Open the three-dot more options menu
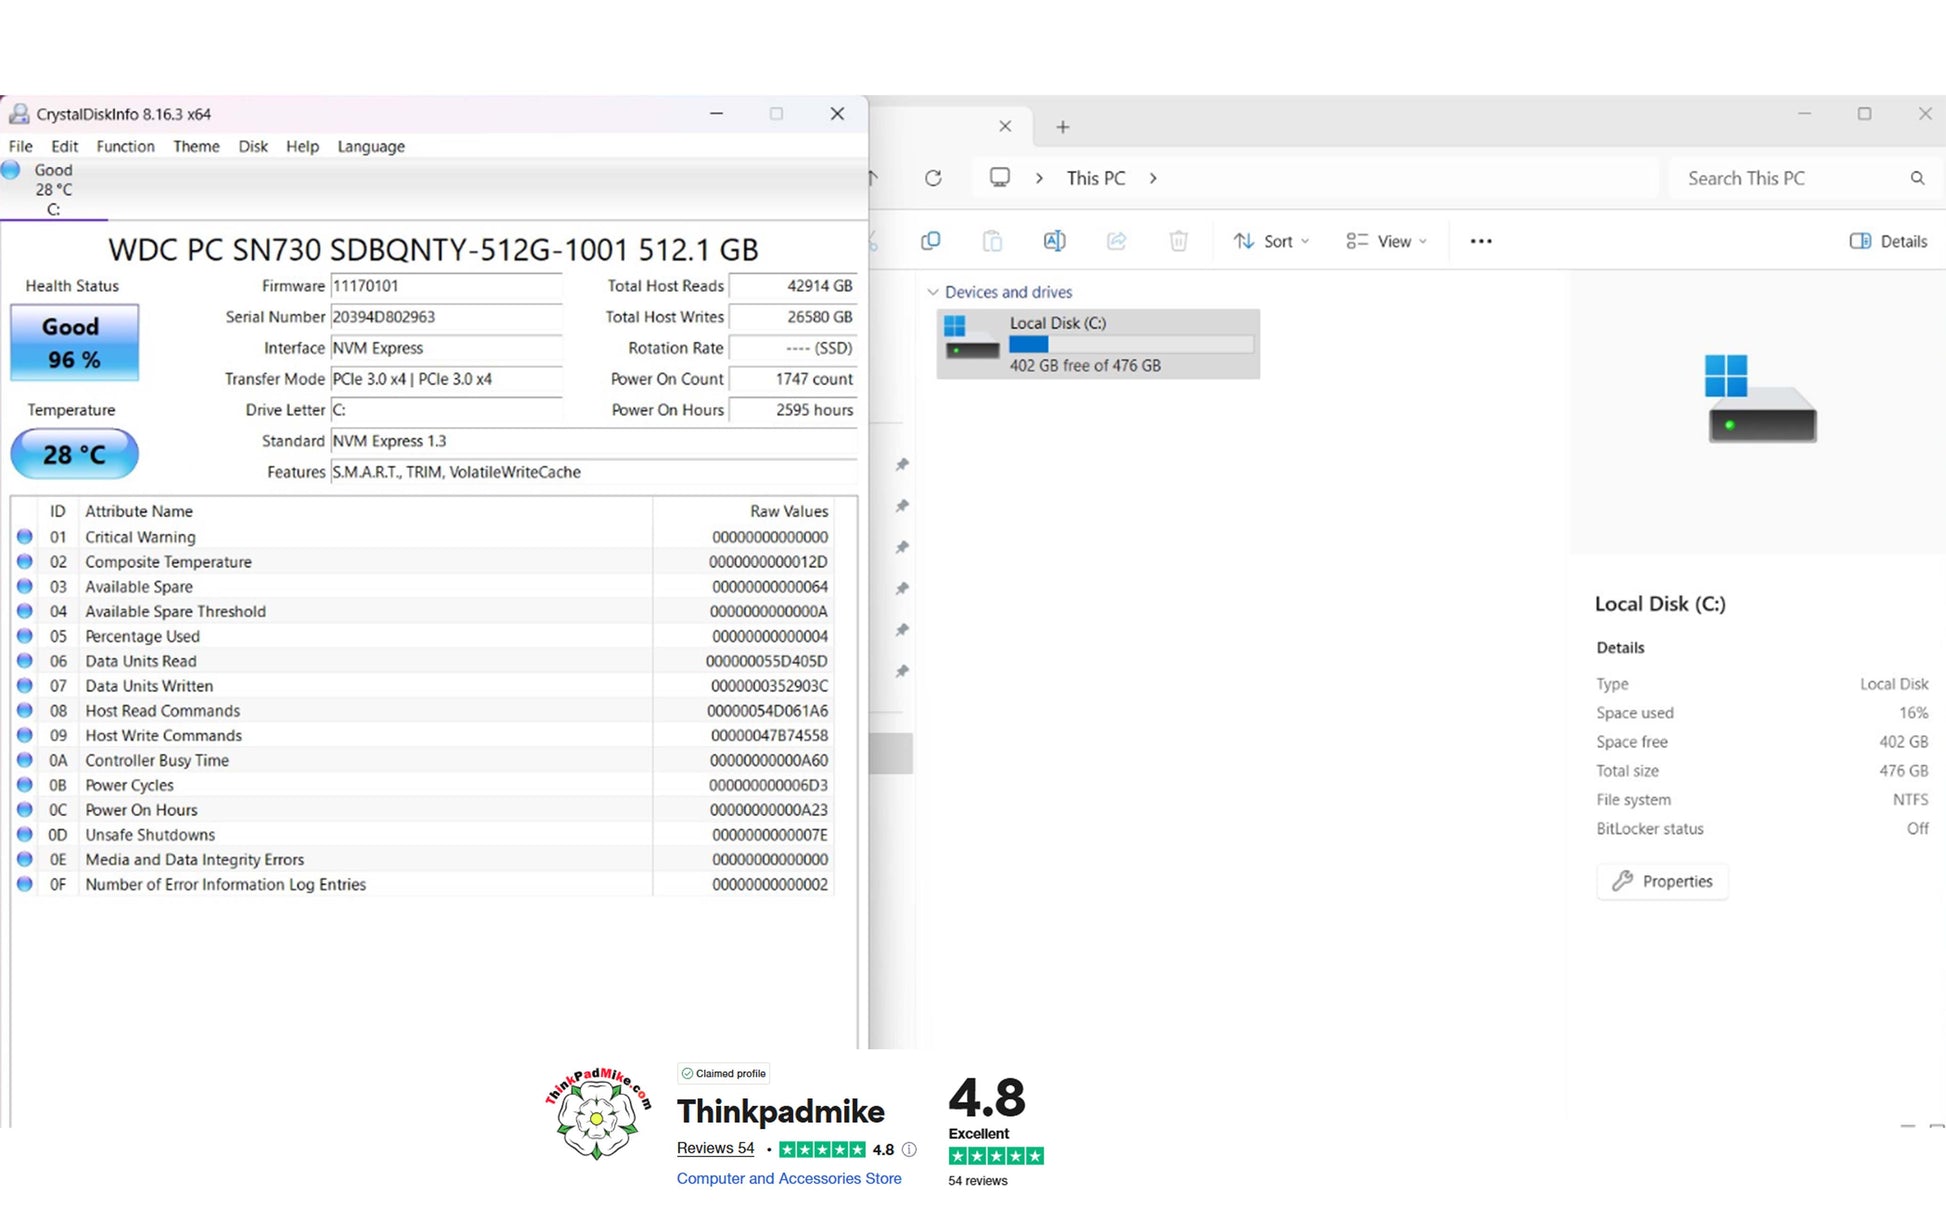Viewport: 1946px width, 1223px height. pos(1481,241)
